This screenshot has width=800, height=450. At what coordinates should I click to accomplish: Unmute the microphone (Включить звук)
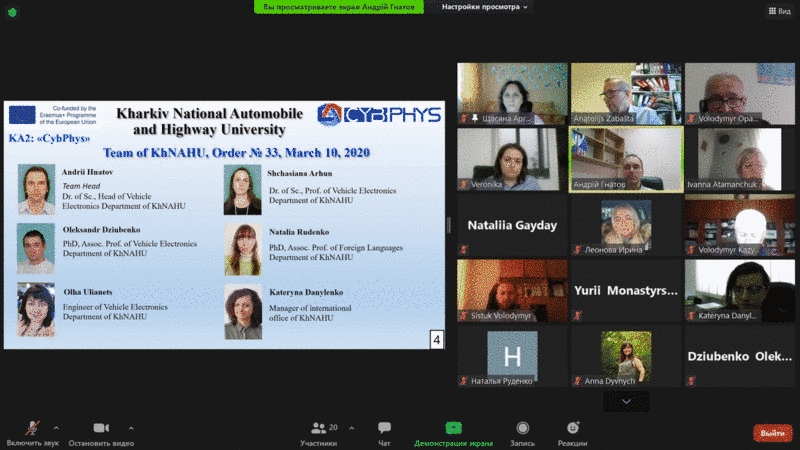32,428
